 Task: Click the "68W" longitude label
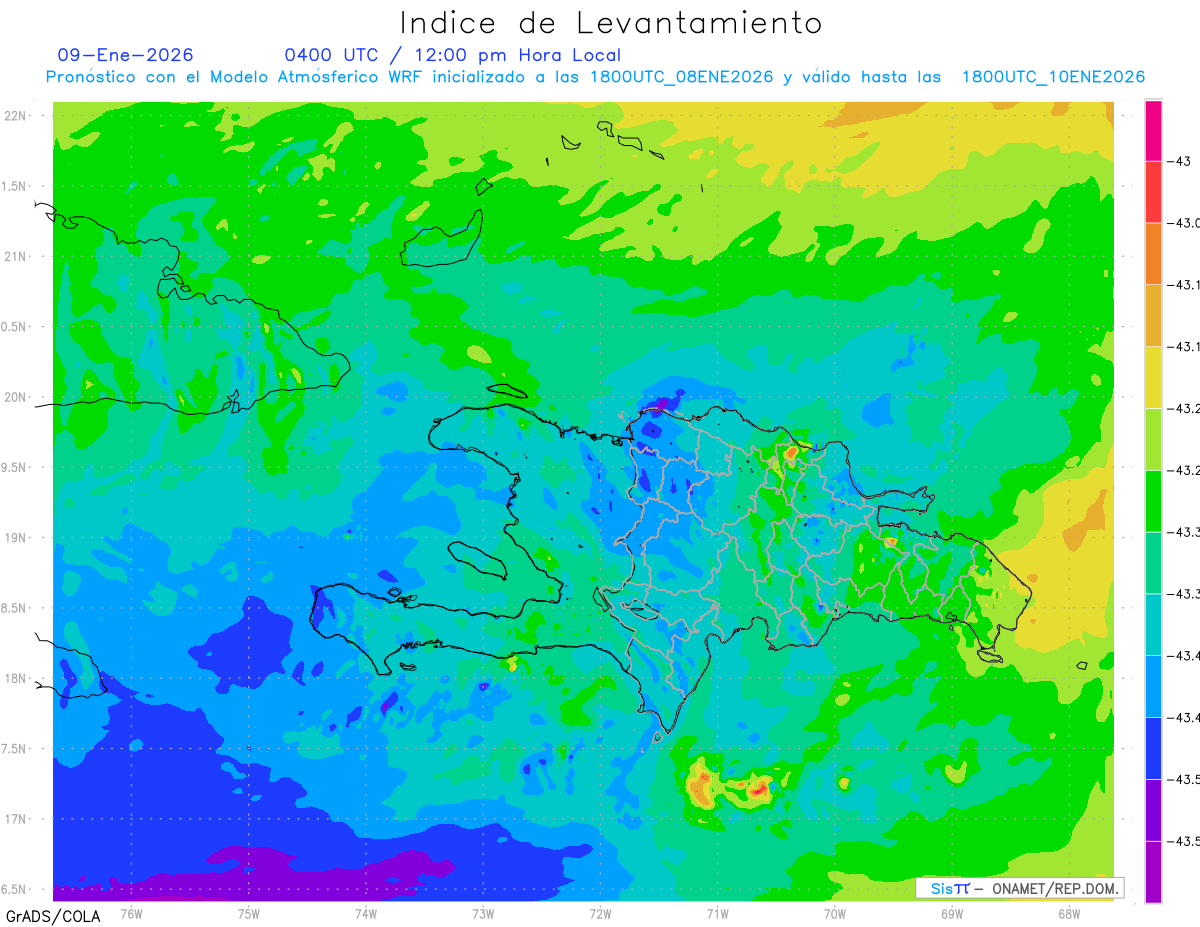pos(1069,913)
